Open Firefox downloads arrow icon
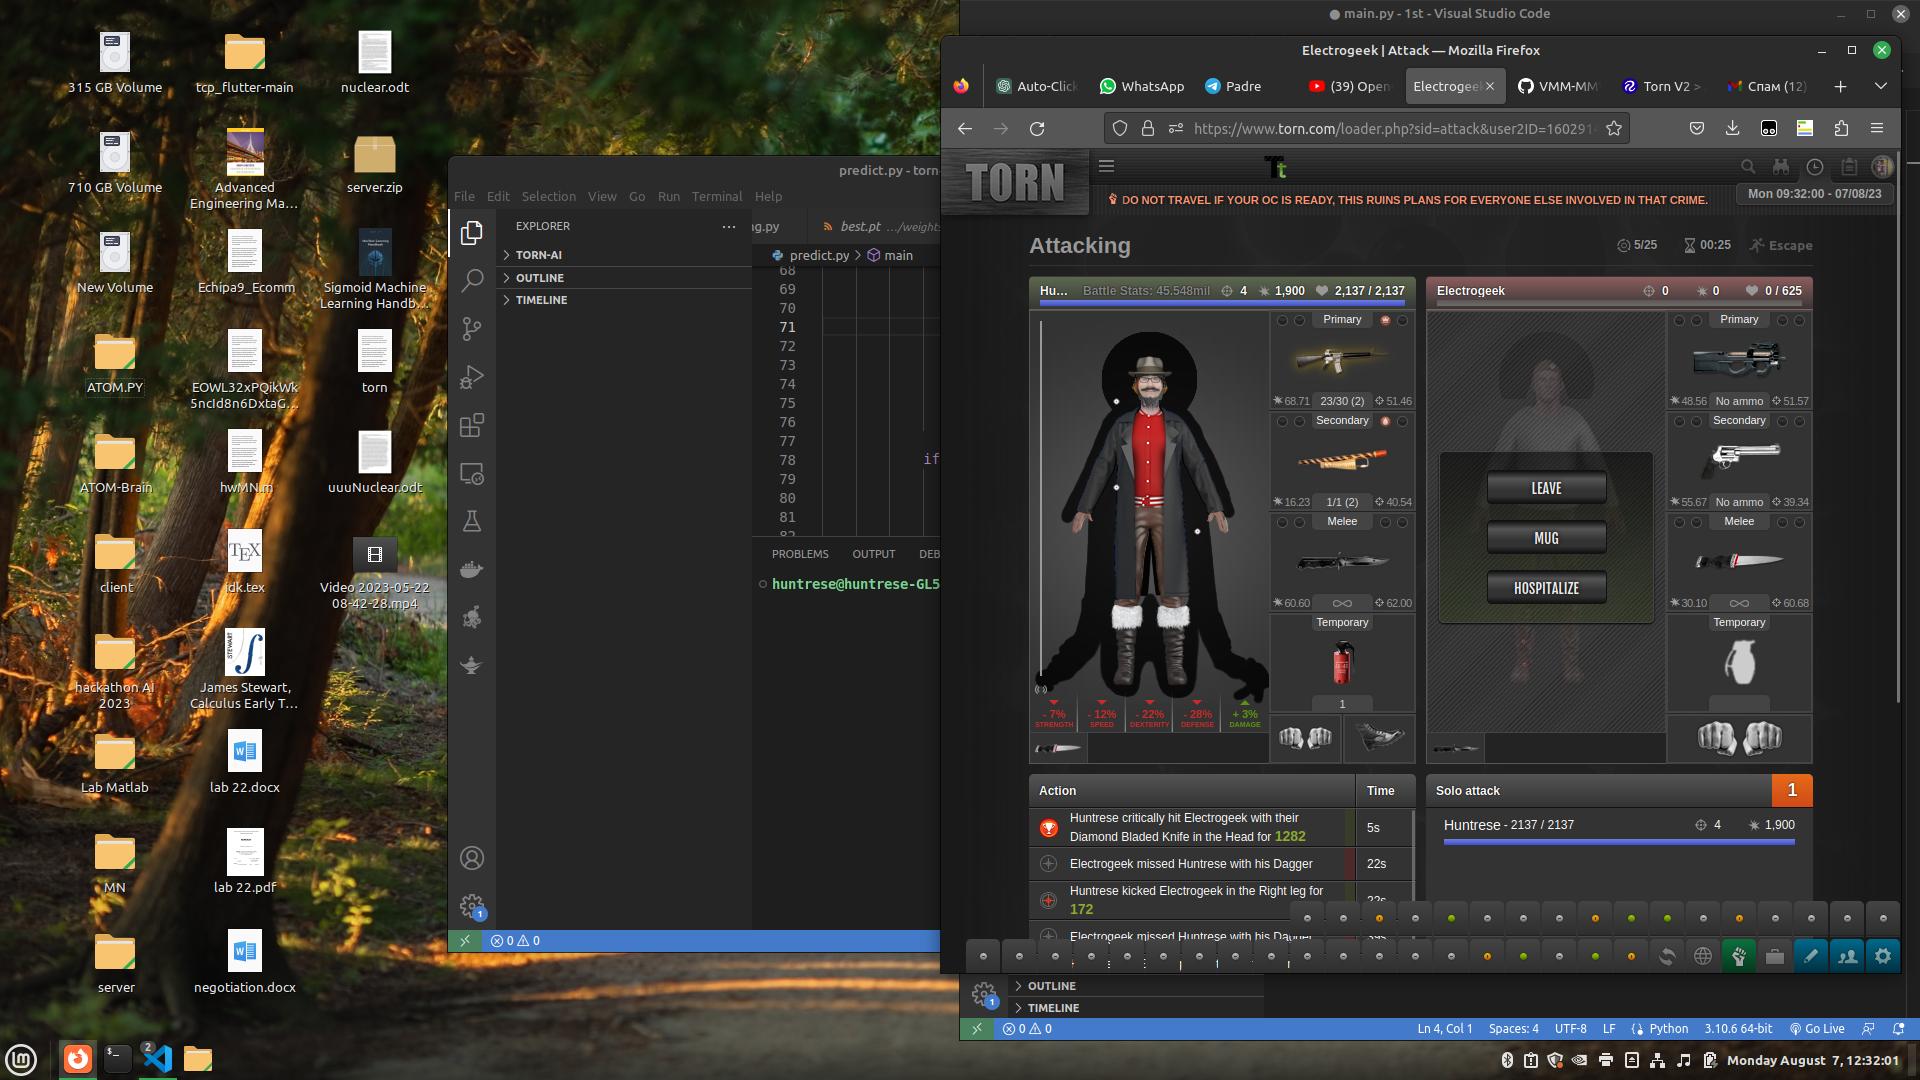This screenshot has height=1080, width=1920. pos(1733,128)
